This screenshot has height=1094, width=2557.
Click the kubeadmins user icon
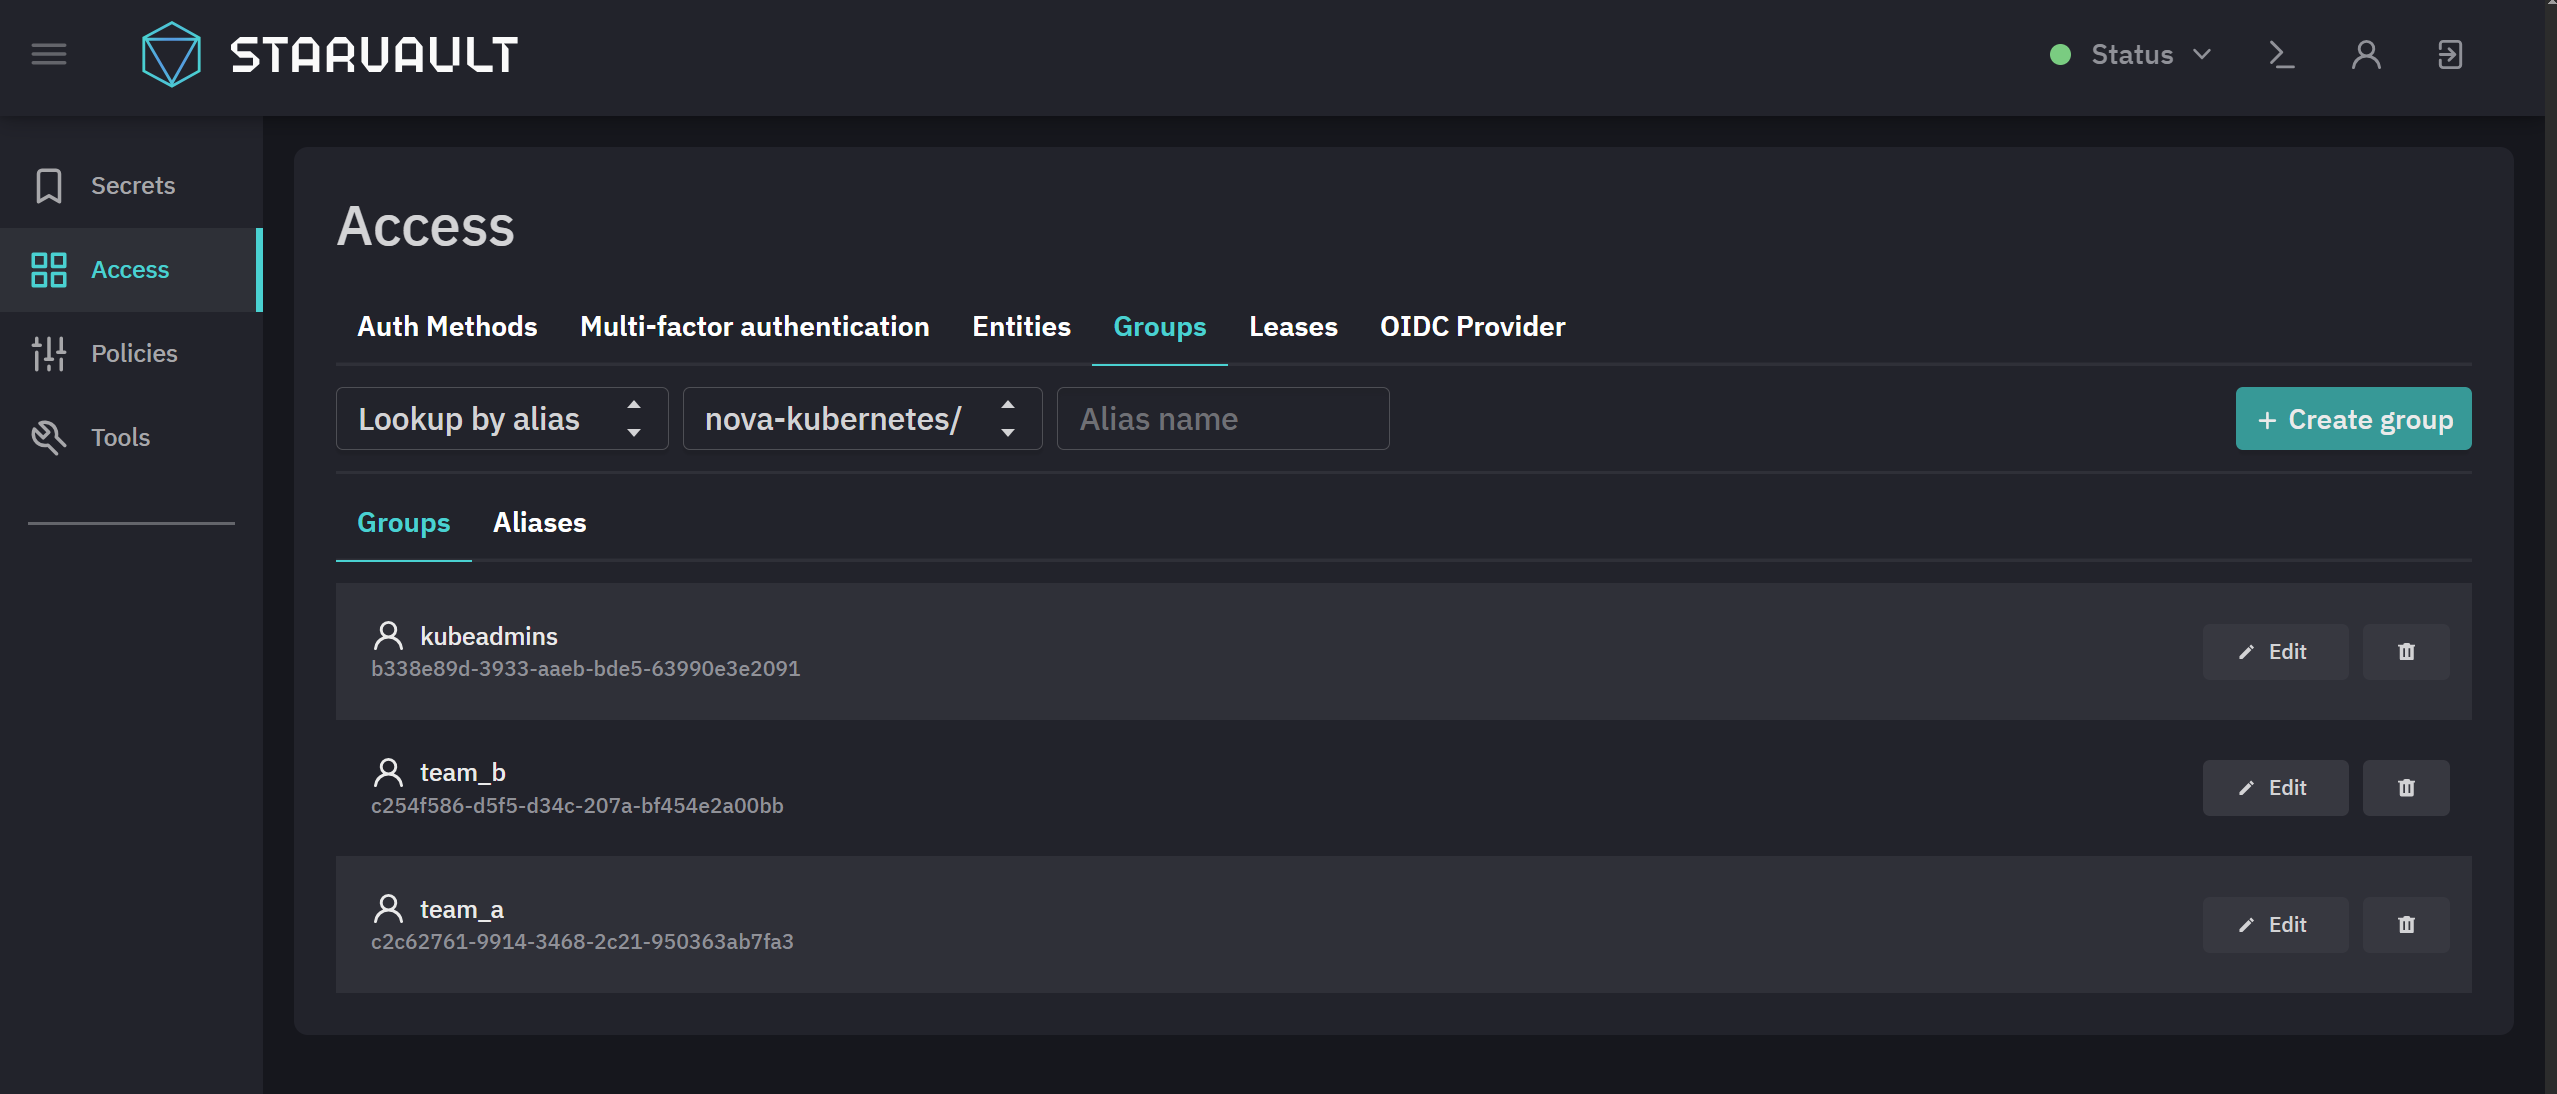tap(388, 636)
